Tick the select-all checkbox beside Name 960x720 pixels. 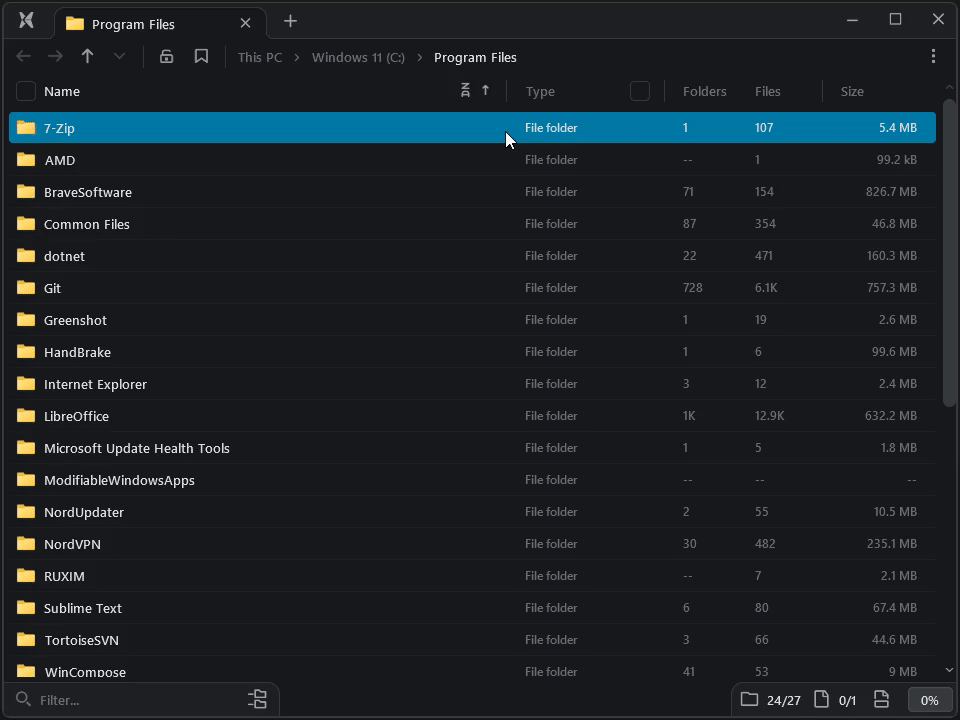tap(26, 91)
